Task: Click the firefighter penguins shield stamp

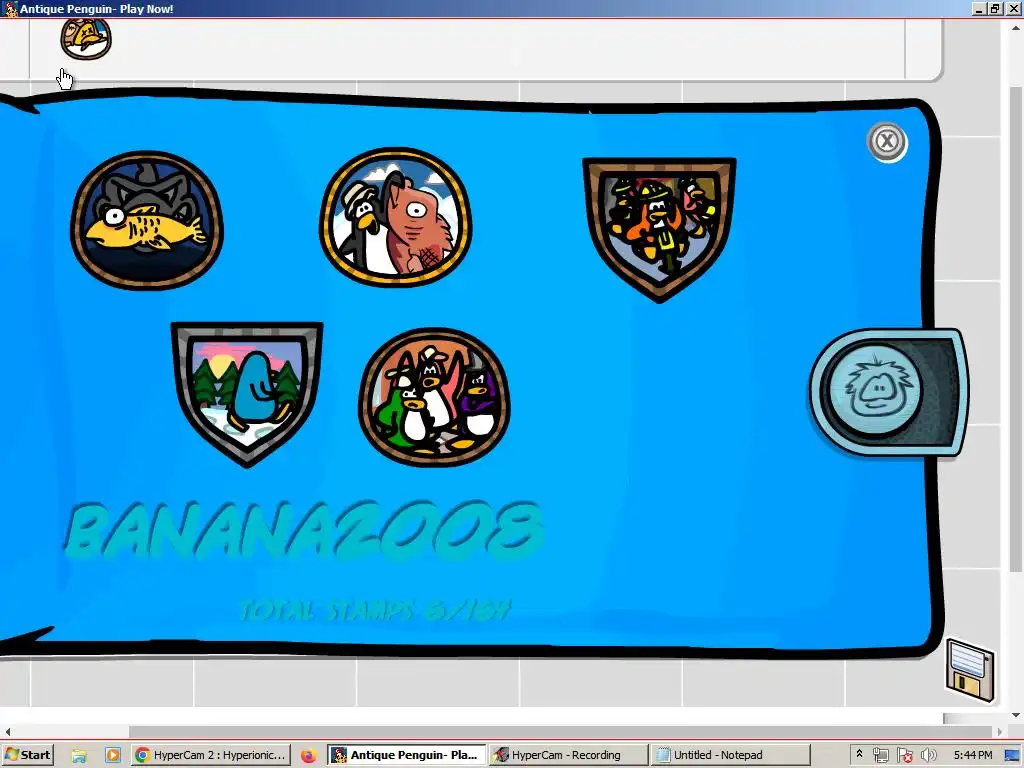Action: tap(660, 229)
